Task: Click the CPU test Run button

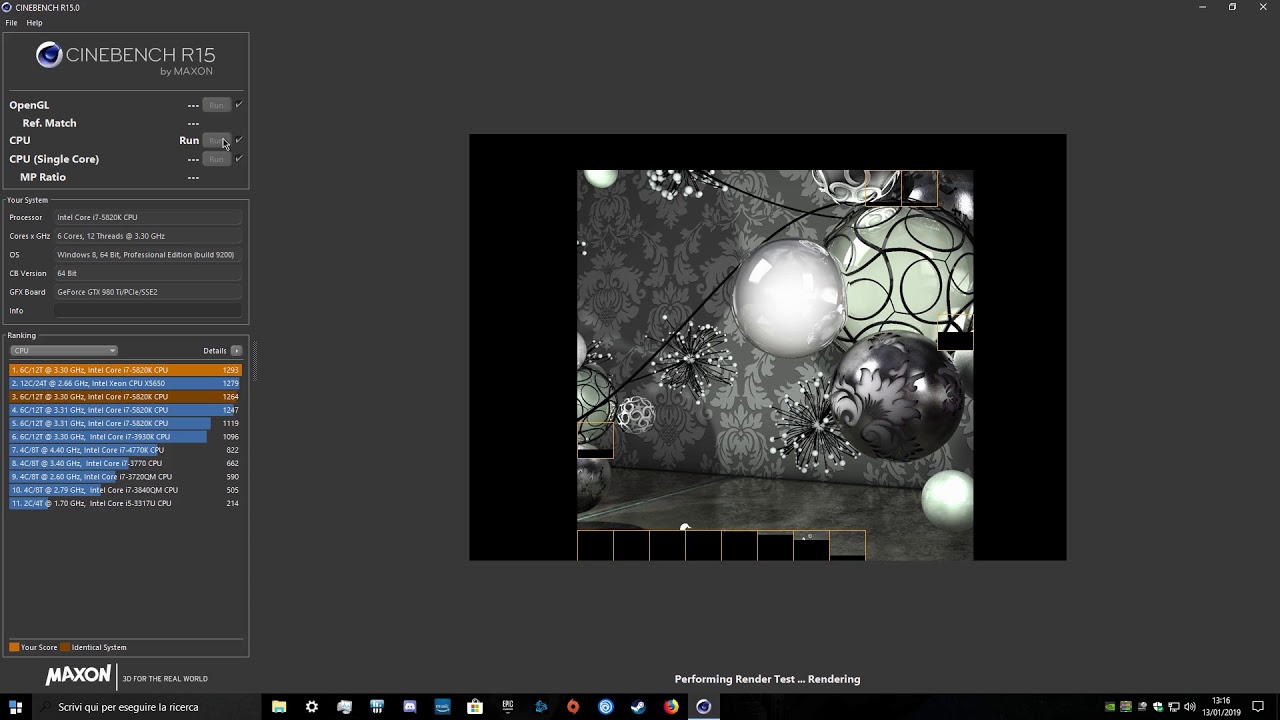Action: [216, 141]
